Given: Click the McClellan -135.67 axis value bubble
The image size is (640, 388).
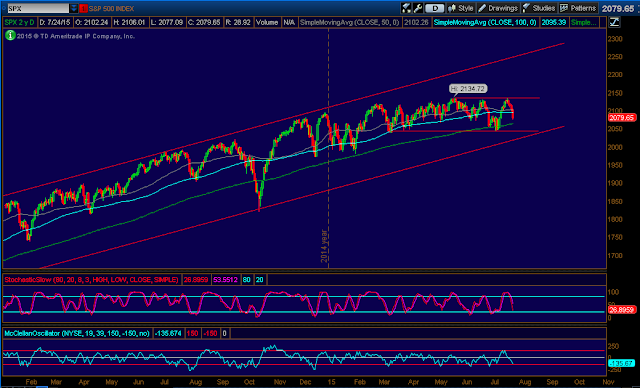Looking at the screenshot, I should point(621,363).
